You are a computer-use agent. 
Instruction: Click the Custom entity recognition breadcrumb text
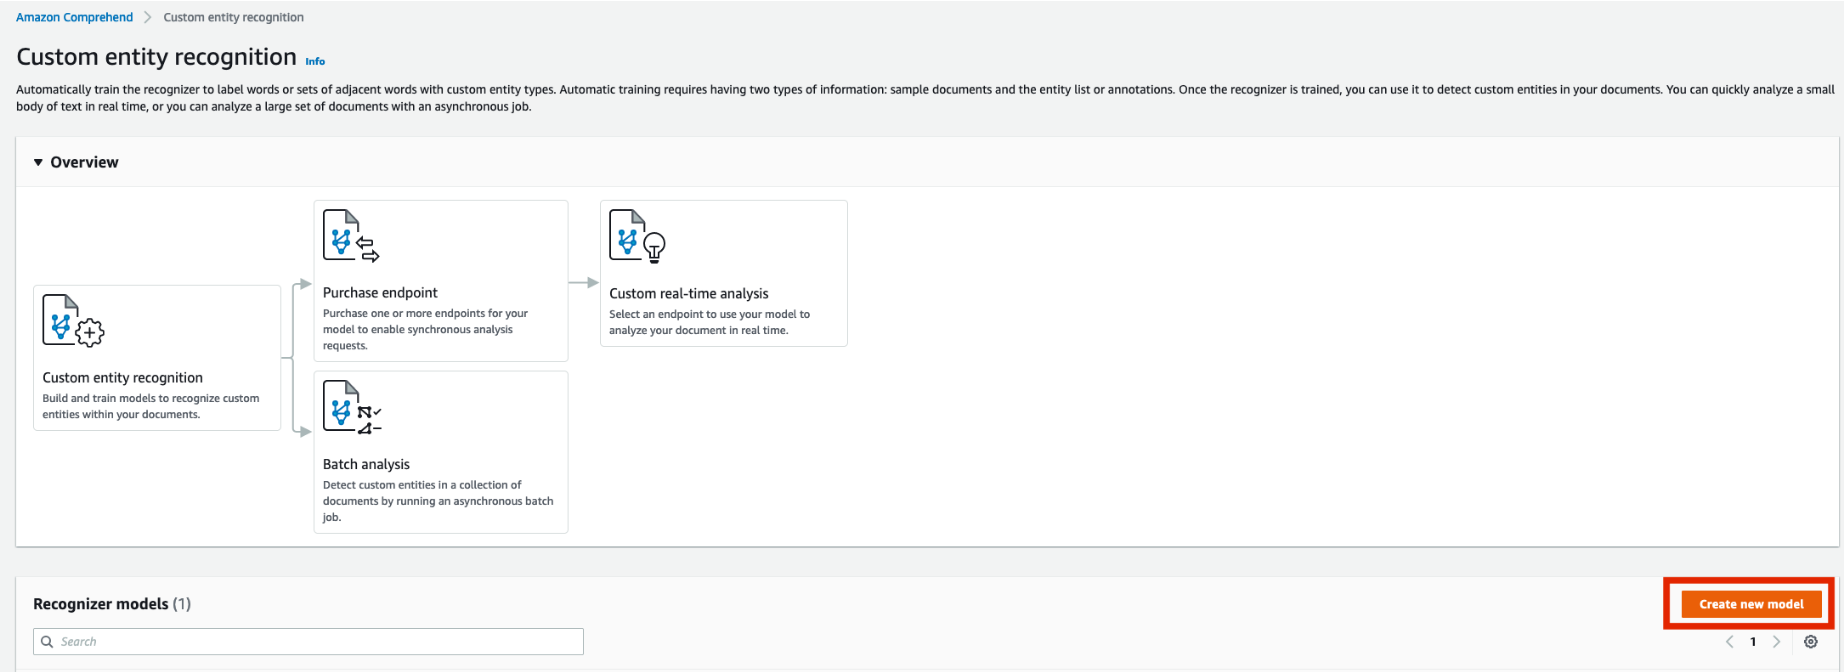coord(233,17)
